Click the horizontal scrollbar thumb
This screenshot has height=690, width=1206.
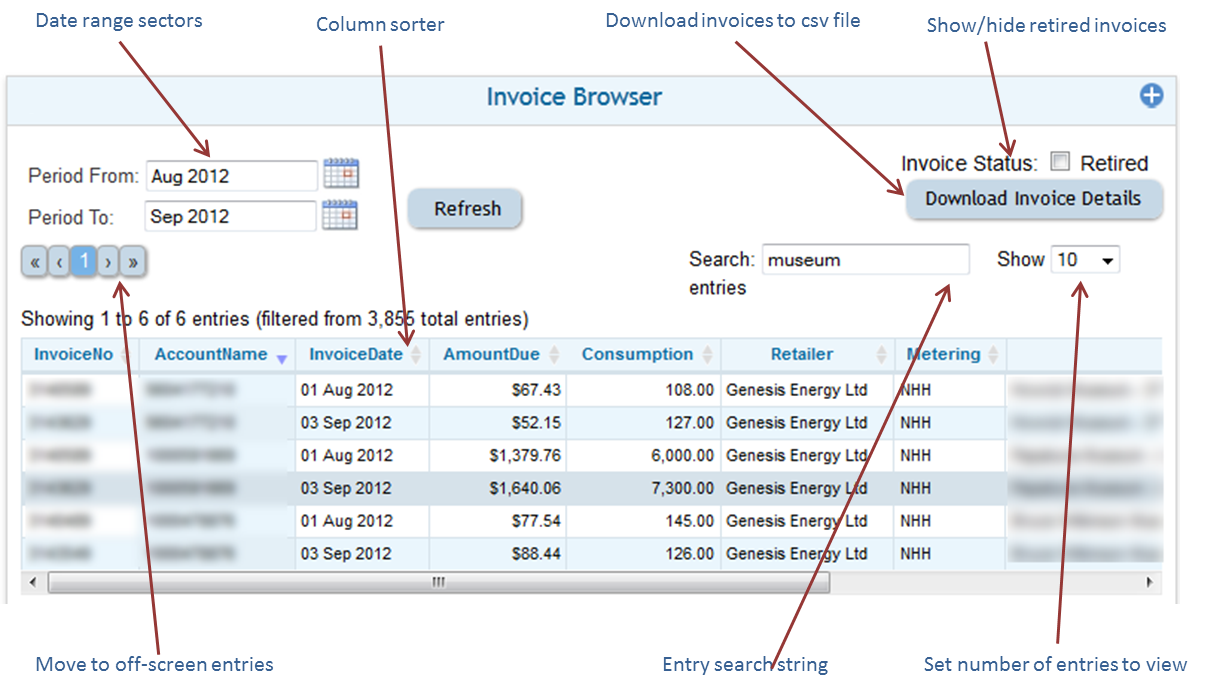point(438,582)
